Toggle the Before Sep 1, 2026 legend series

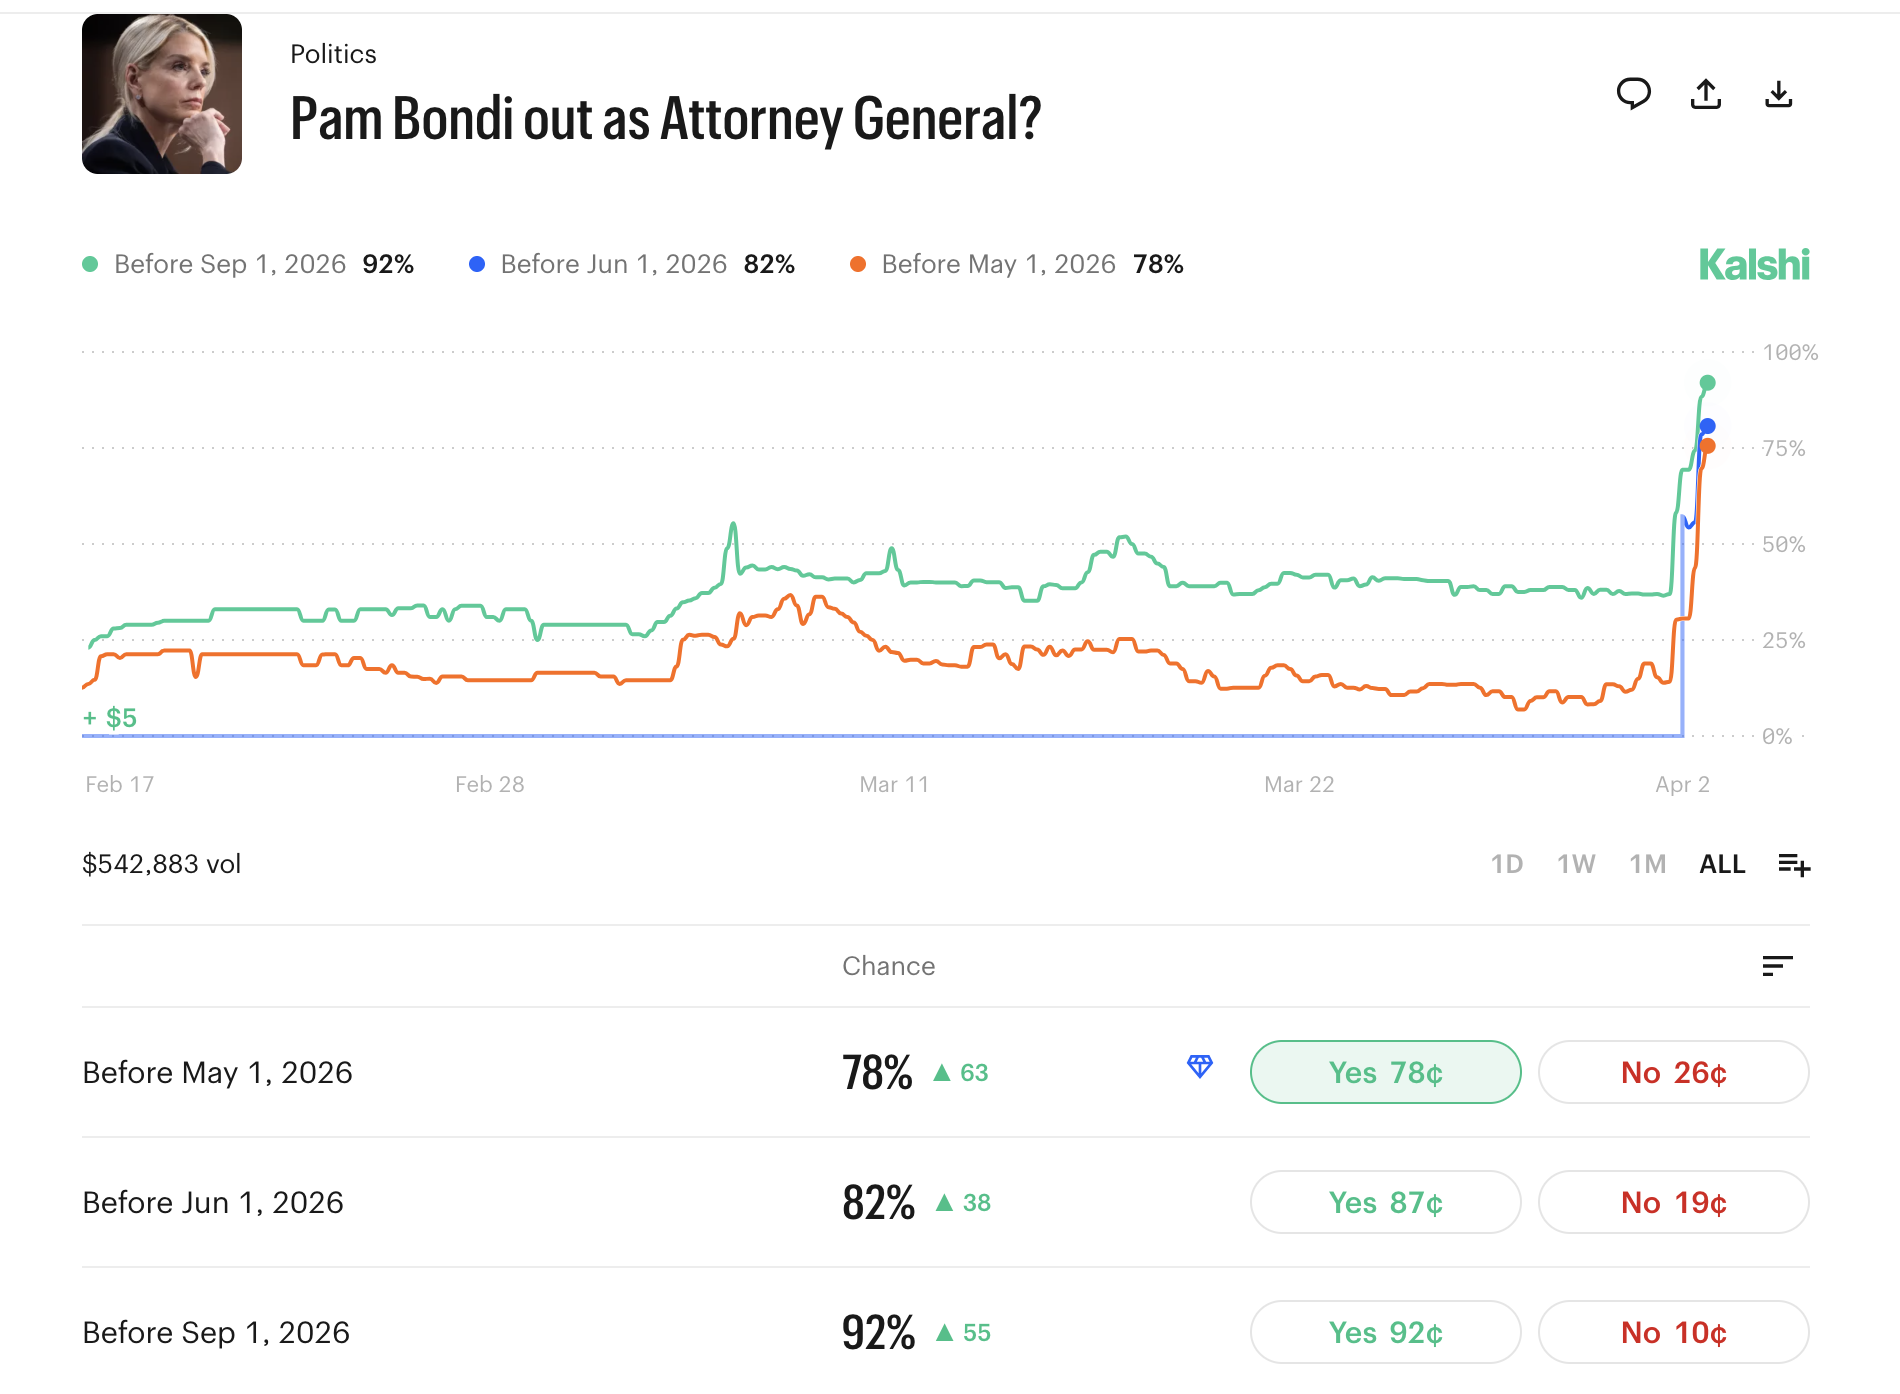[229, 264]
